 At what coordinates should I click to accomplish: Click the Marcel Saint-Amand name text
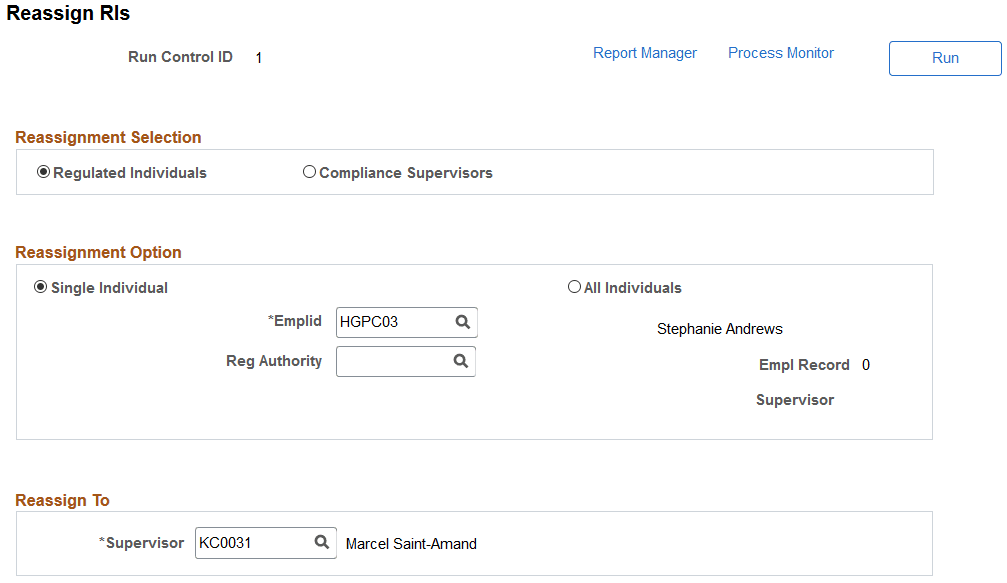[411, 544]
